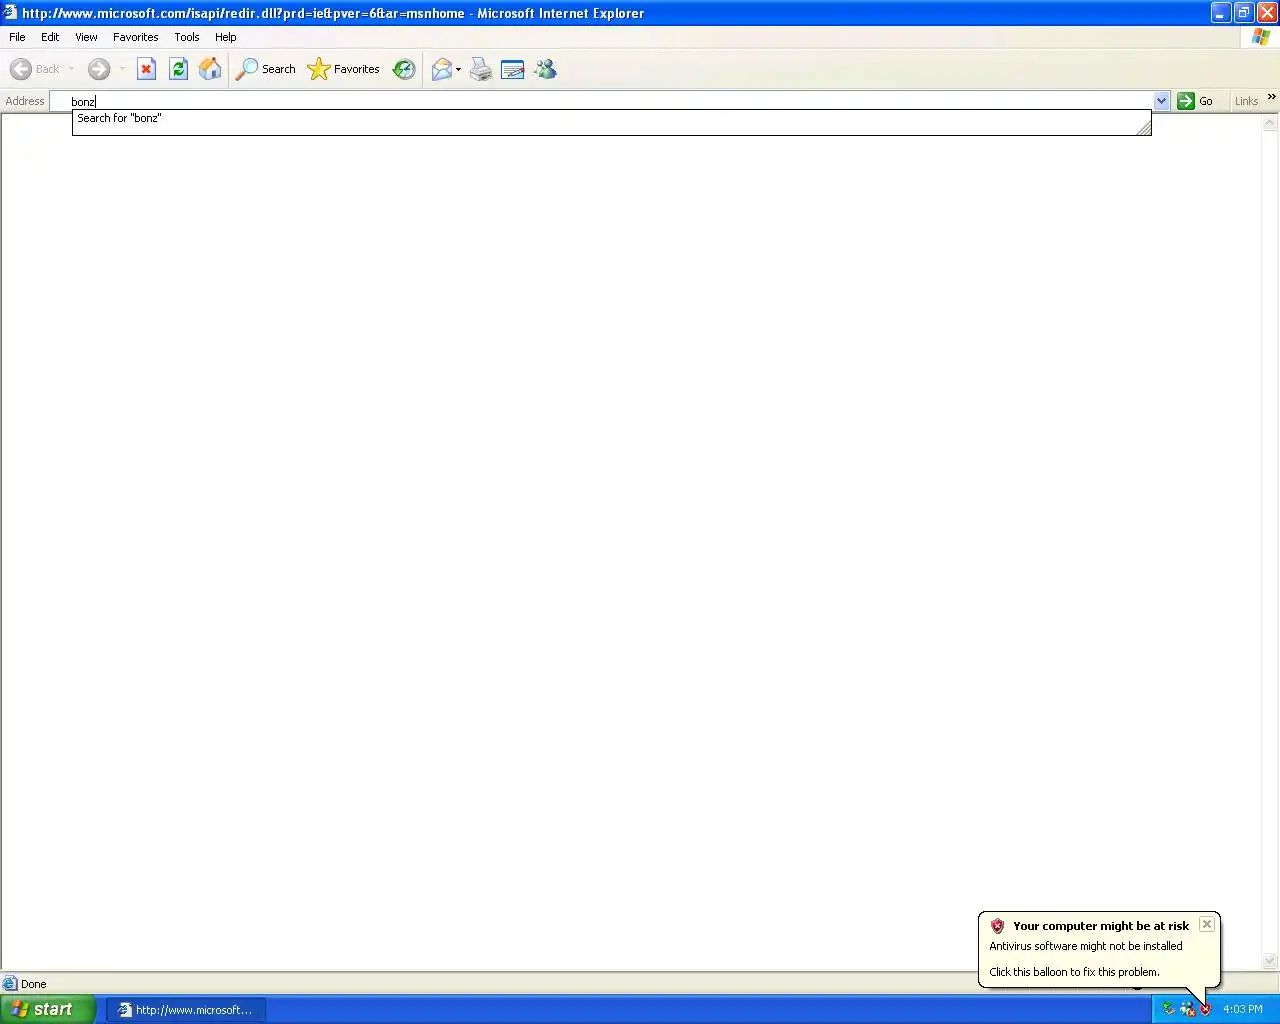Open the View menu
Screen dimensions: 1280x1024
click(x=86, y=37)
